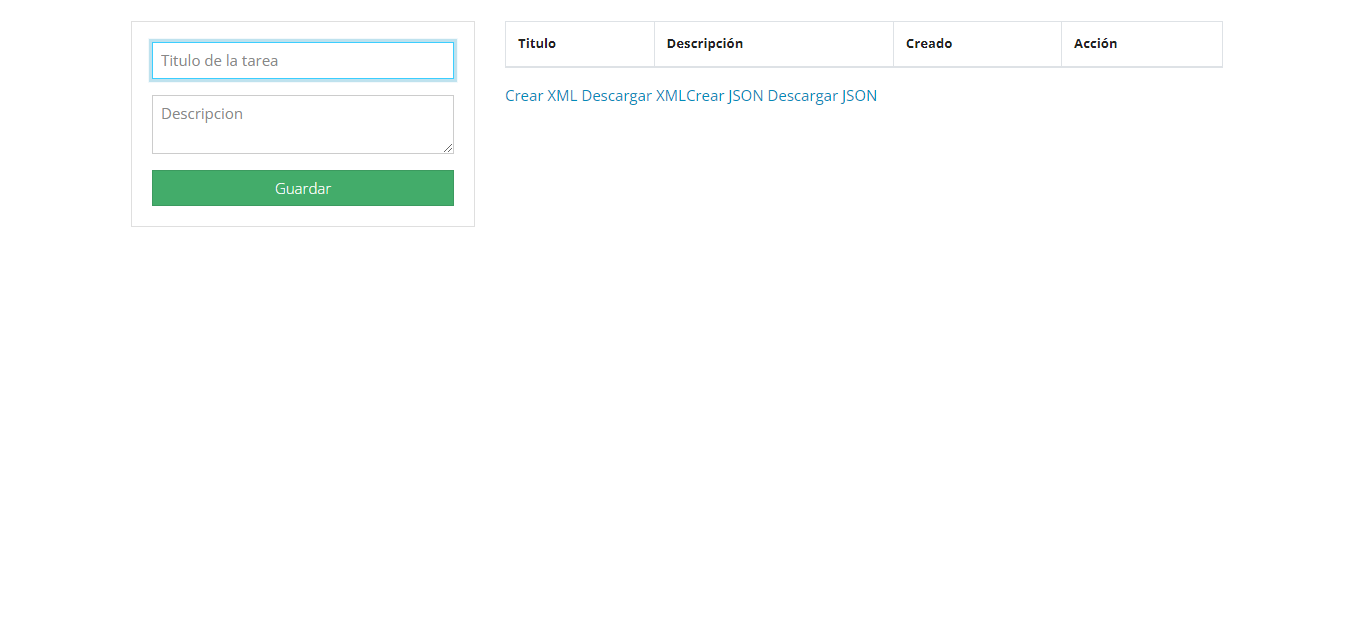Click Descargar JSON to download the JSON file

822,95
